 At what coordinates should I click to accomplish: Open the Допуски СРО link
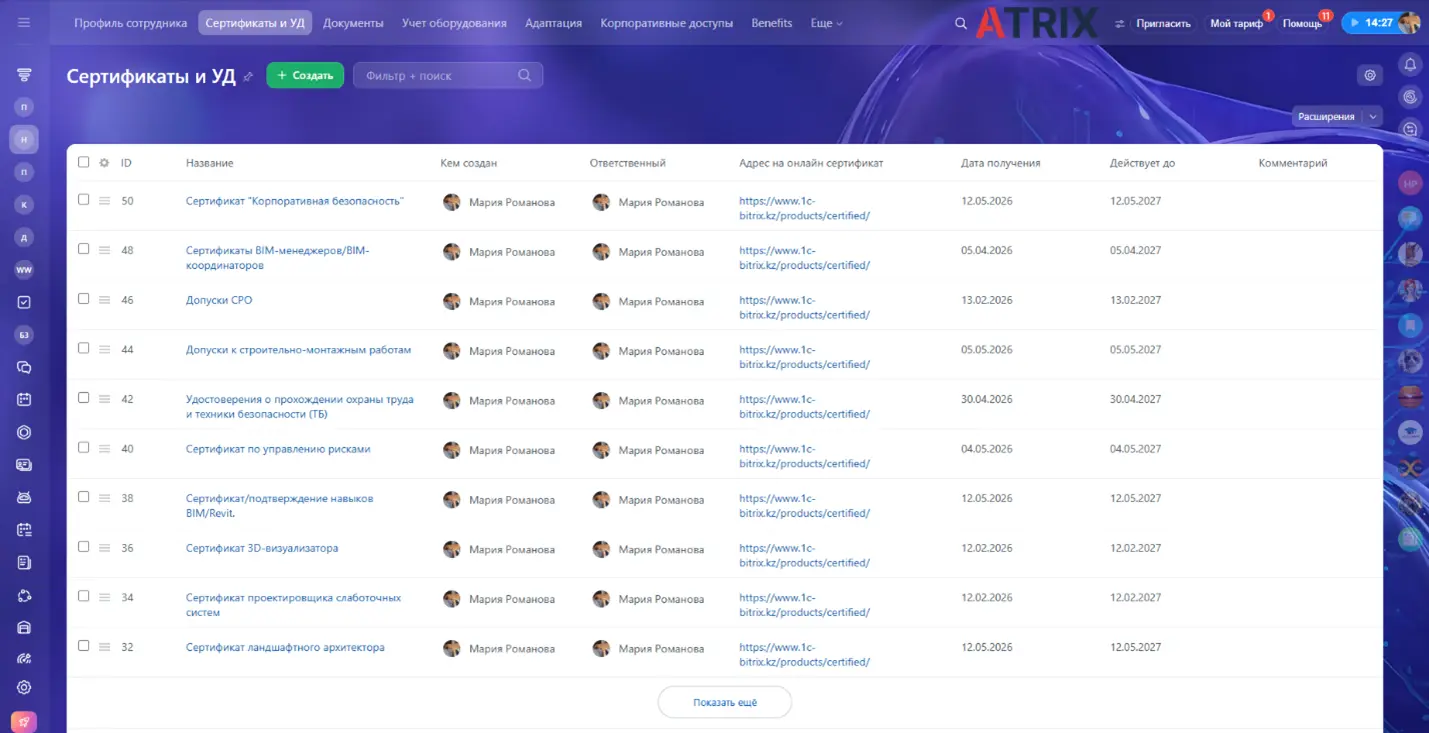(219, 300)
